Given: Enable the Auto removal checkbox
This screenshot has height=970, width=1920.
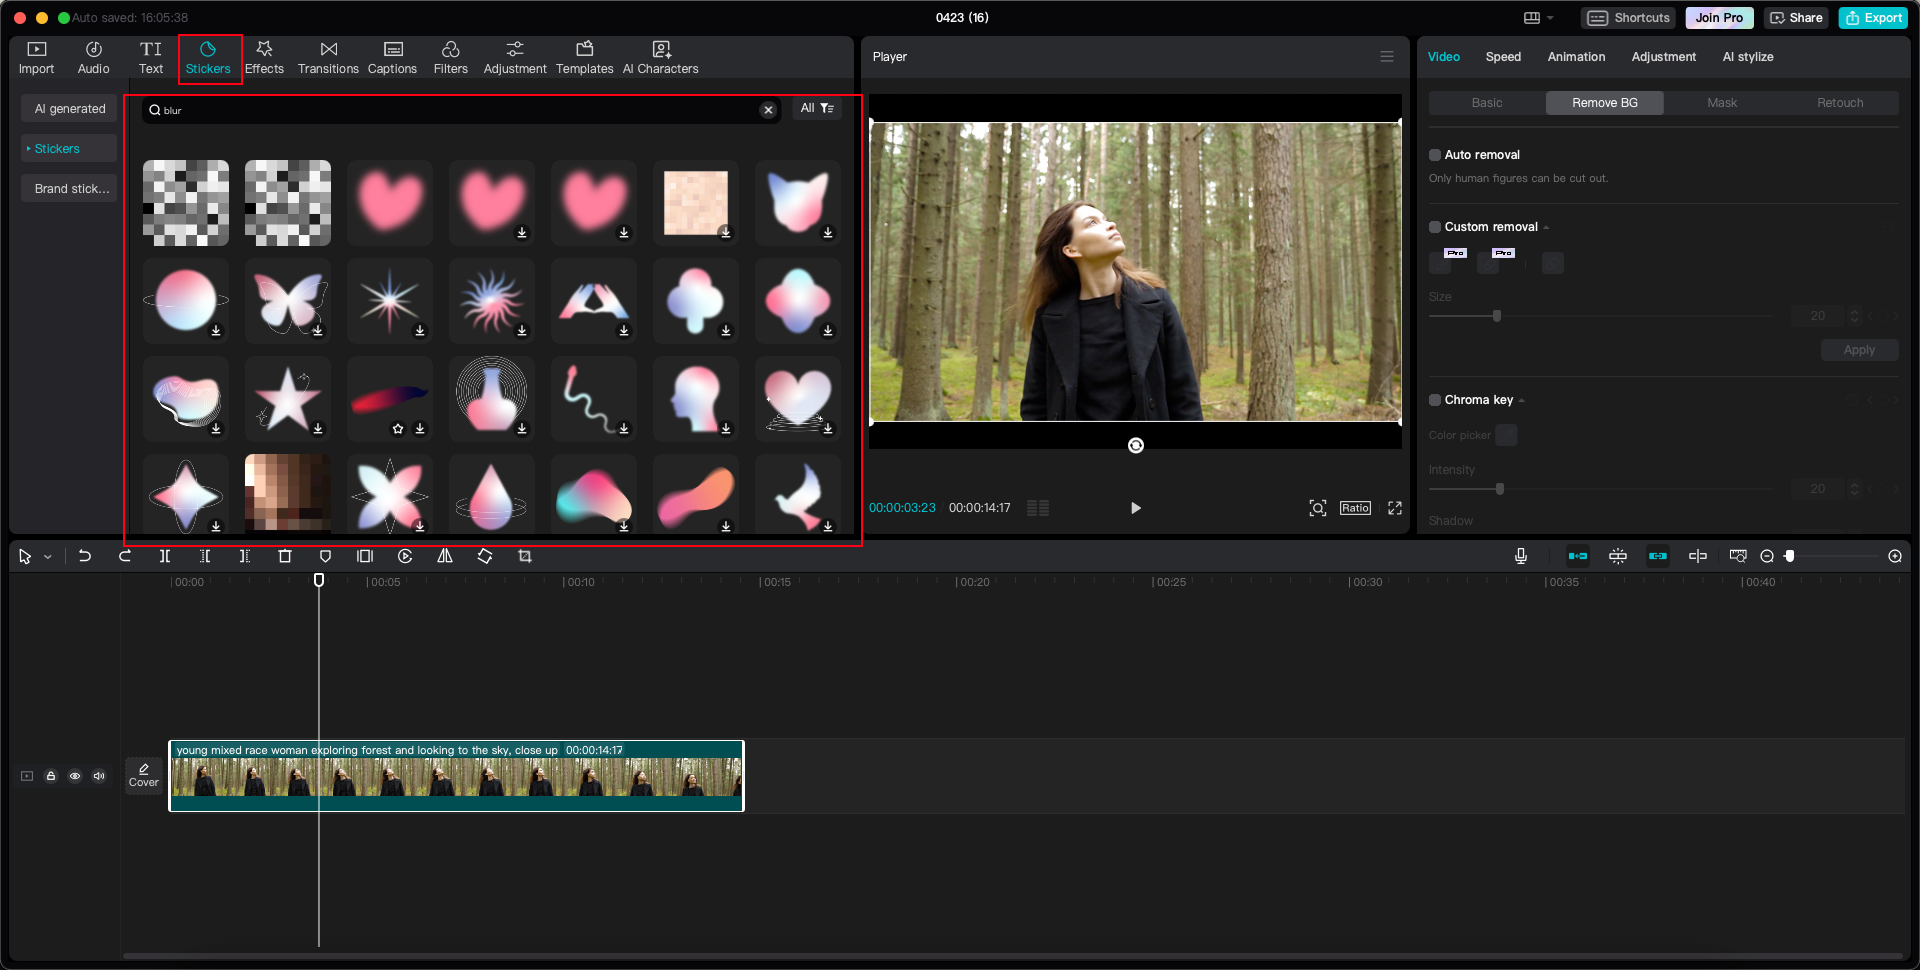Looking at the screenshot, I should click(1435, 155).
